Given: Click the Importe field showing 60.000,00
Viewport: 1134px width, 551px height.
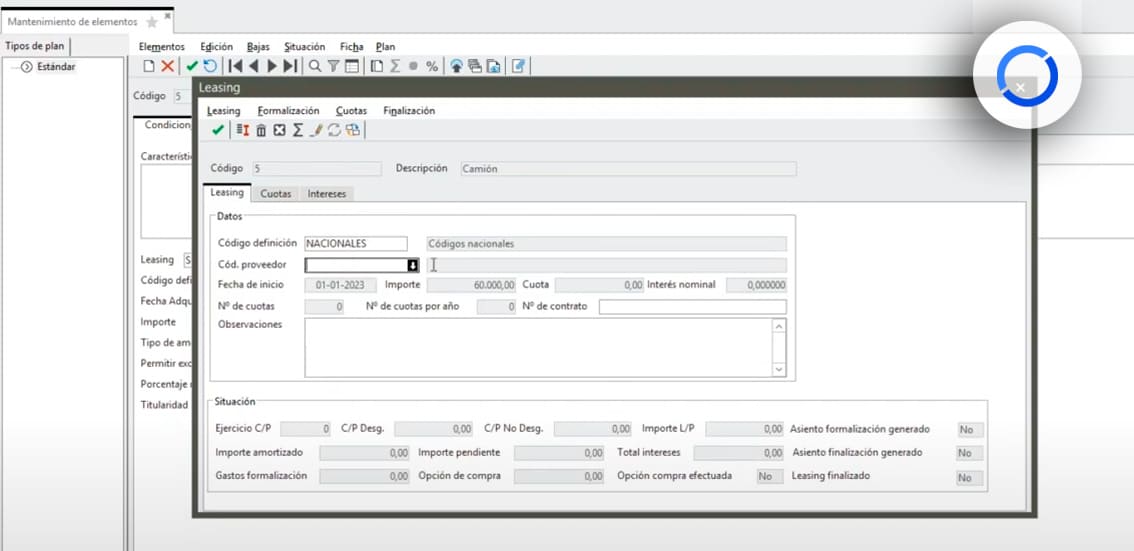Looking at the screenshot, I should point(472,286).
